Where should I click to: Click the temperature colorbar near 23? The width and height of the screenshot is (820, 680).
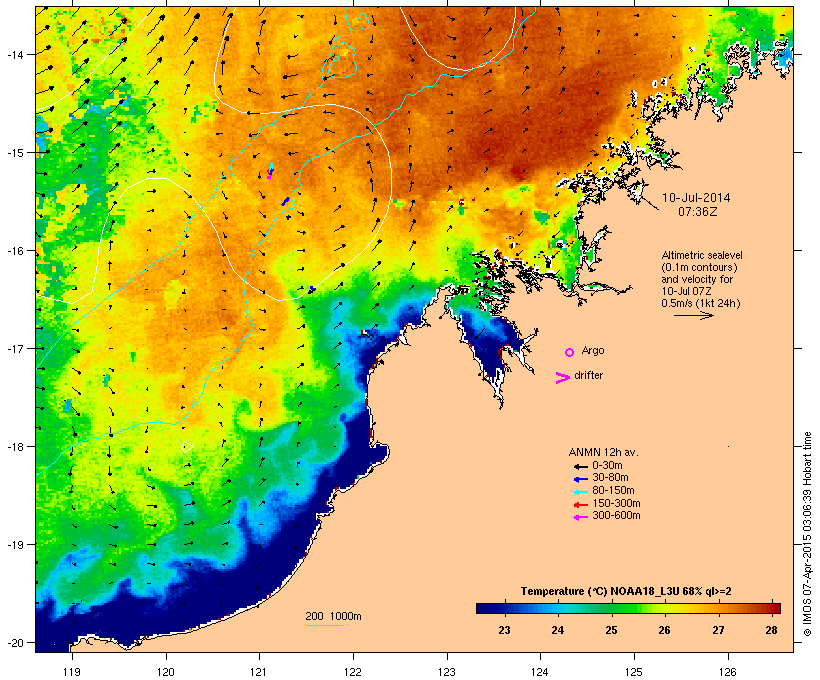click(504, 608)
